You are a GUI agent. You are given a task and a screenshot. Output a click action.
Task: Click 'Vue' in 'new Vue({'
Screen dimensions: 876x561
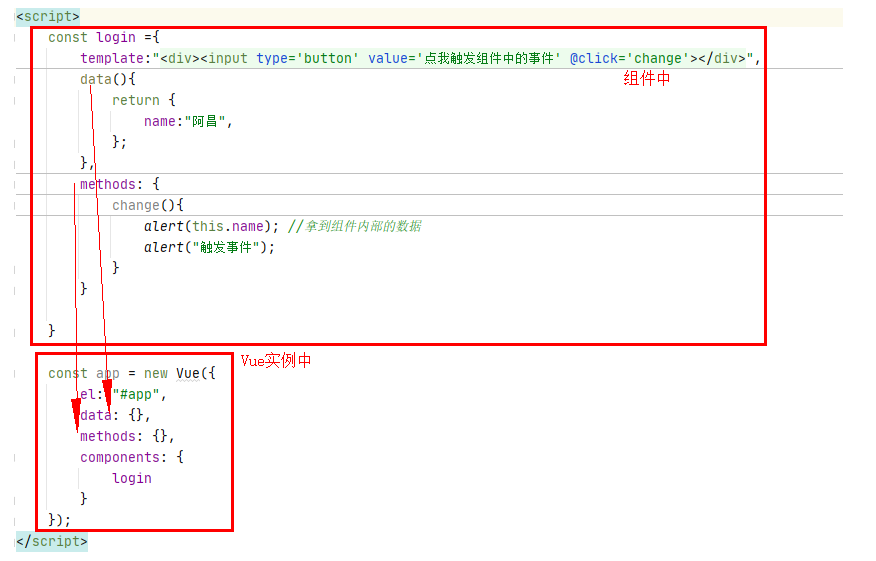pyautogui.click(x=188, y=373)
